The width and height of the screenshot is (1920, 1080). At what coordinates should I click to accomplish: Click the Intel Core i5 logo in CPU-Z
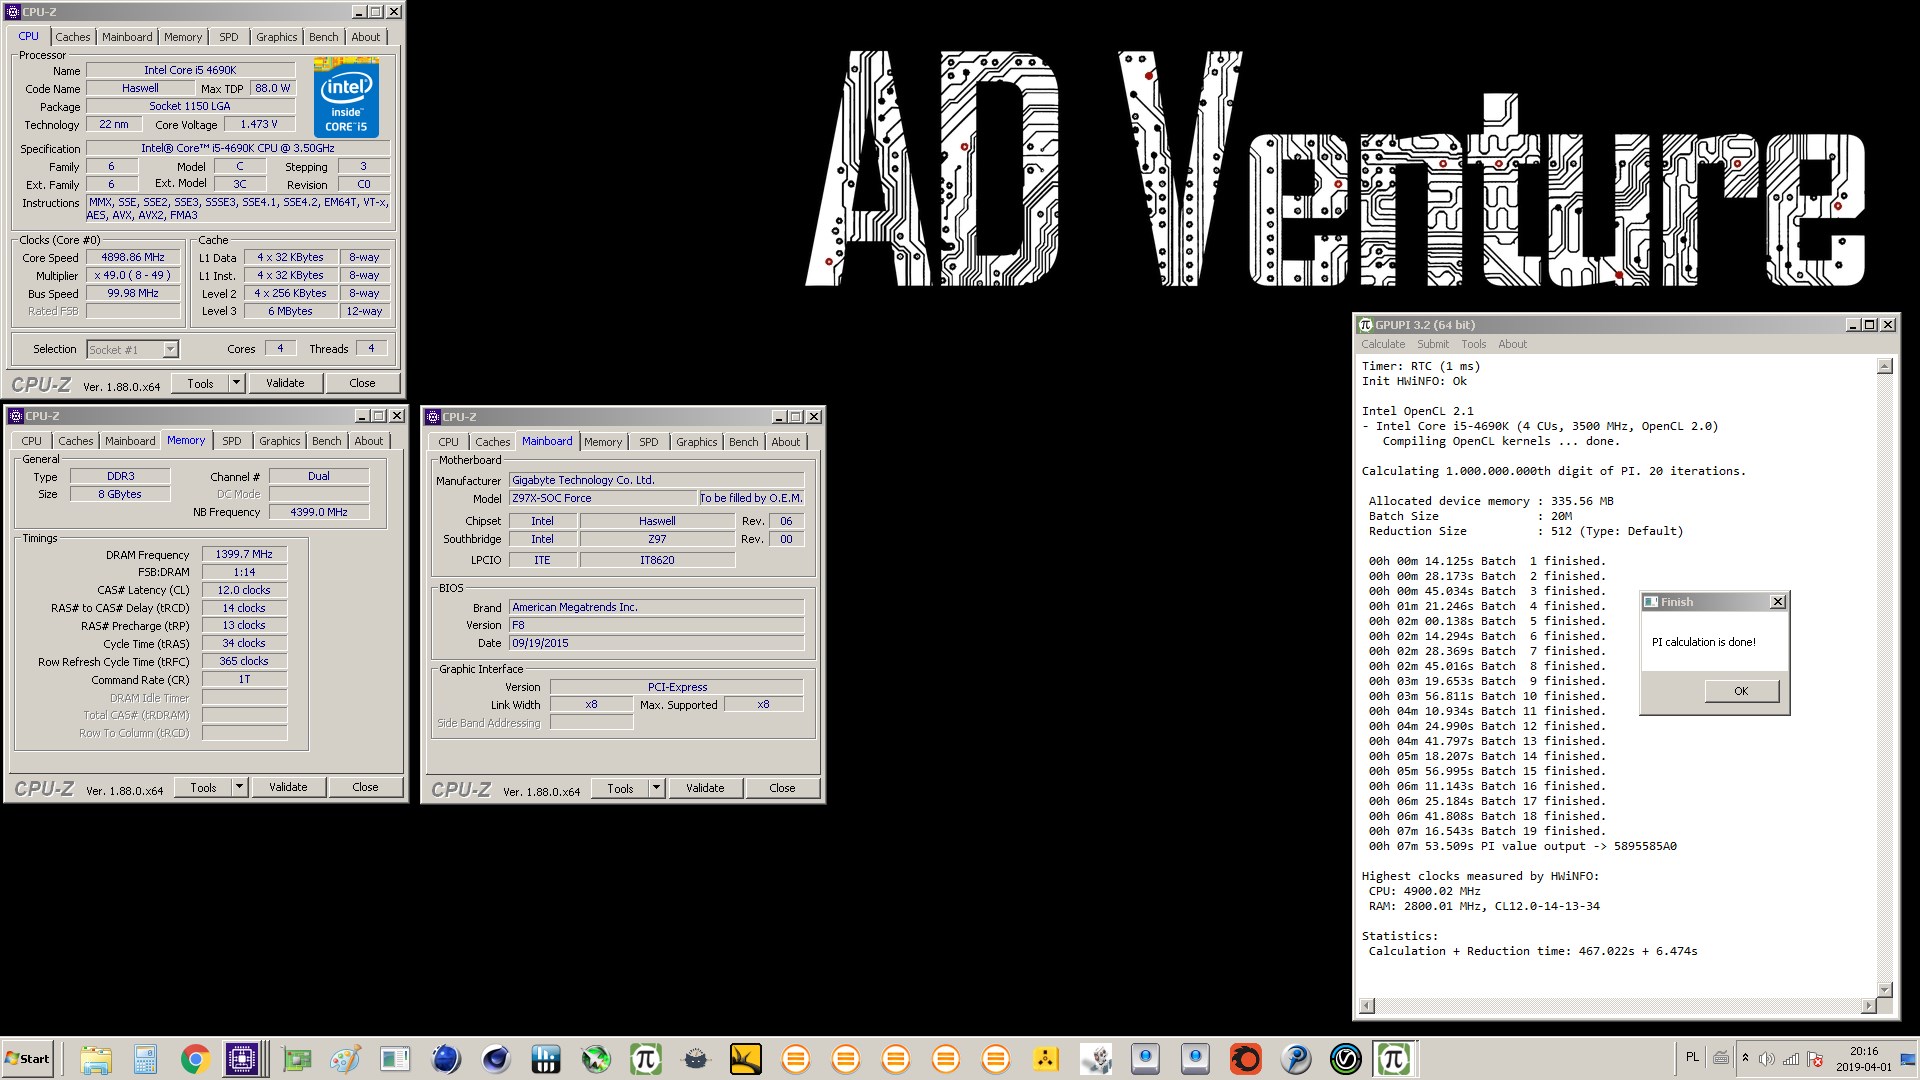pyautogui.click(x=346, y=97)
